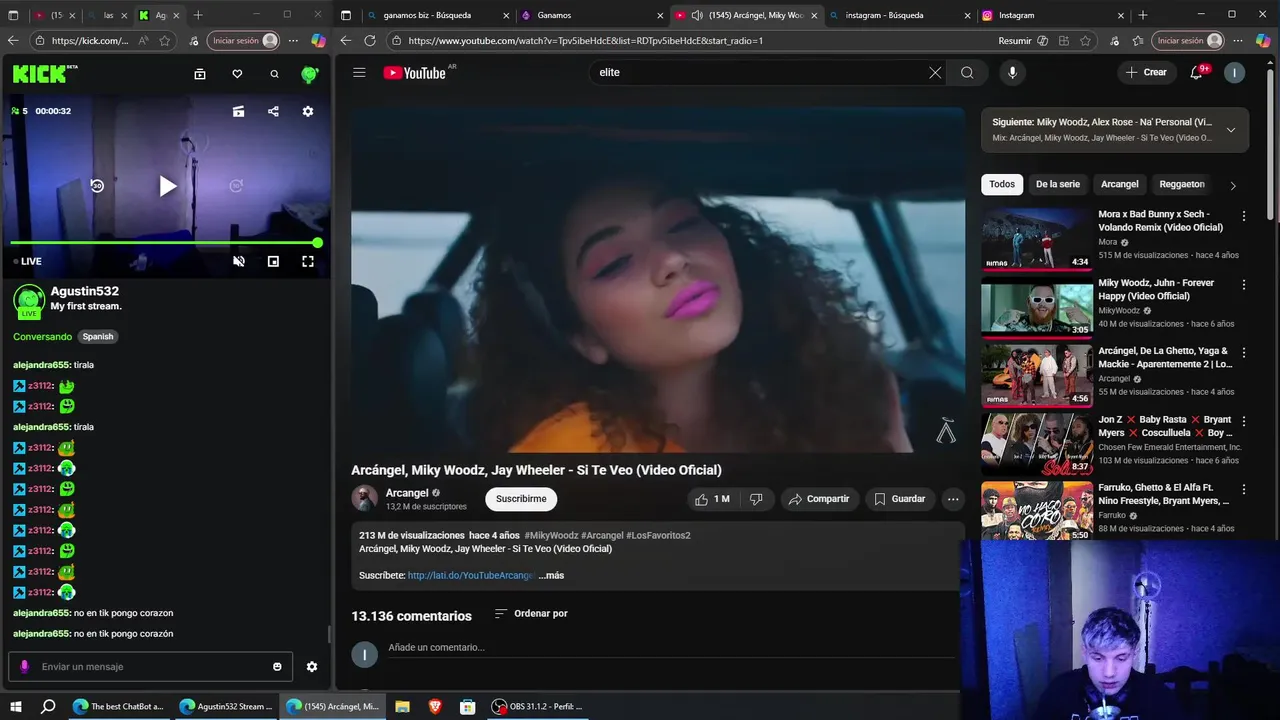Open the emoji picker in Kick chat

pos(277,667)
